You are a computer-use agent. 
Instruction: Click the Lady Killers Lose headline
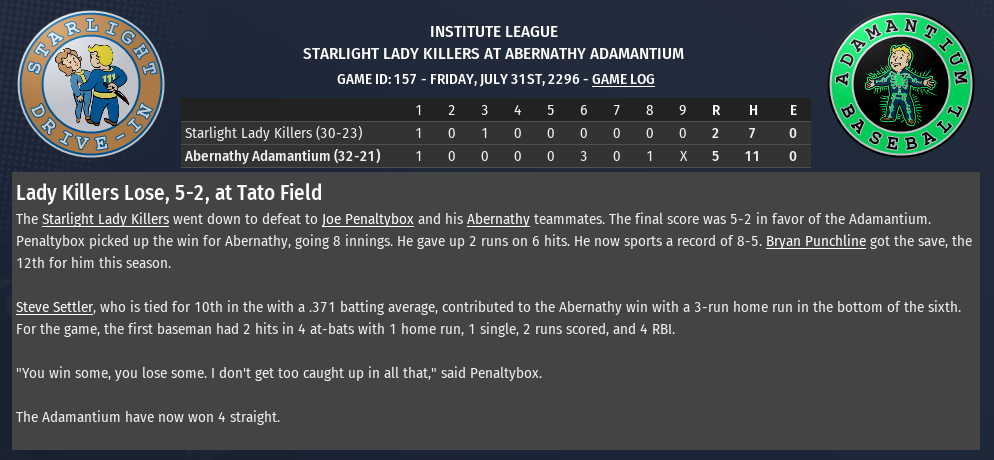click(x=169, y=192)
